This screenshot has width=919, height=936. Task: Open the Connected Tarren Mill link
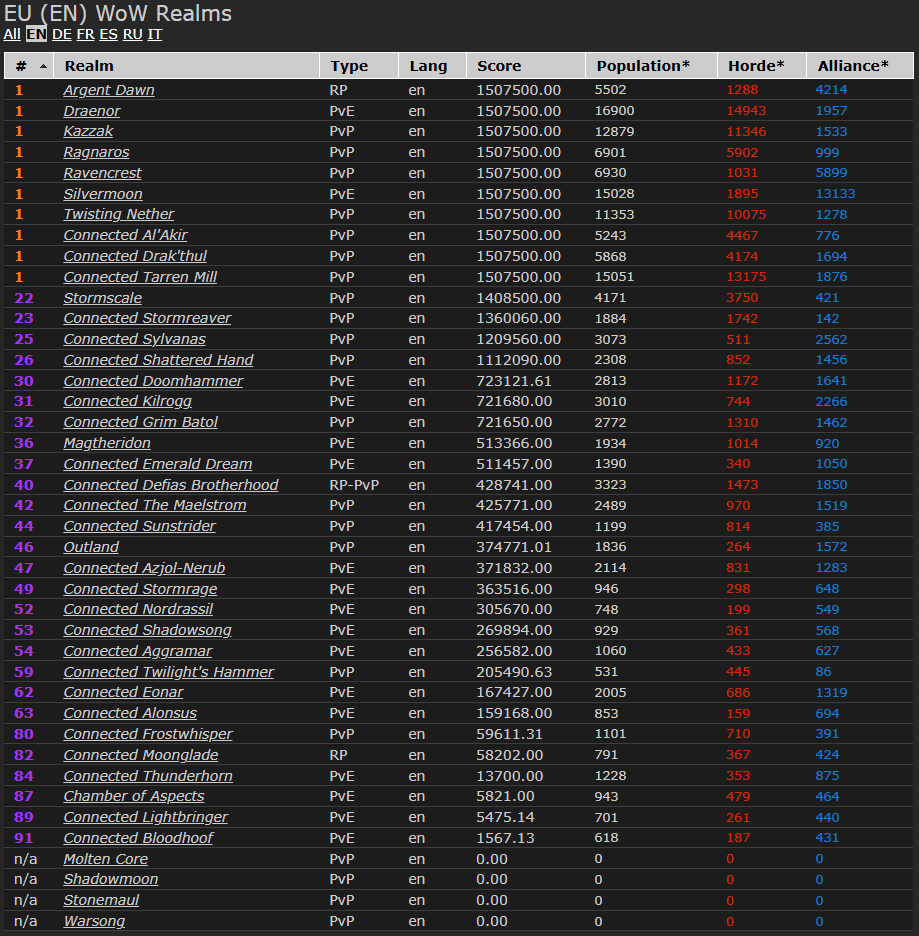pos(140,277)
